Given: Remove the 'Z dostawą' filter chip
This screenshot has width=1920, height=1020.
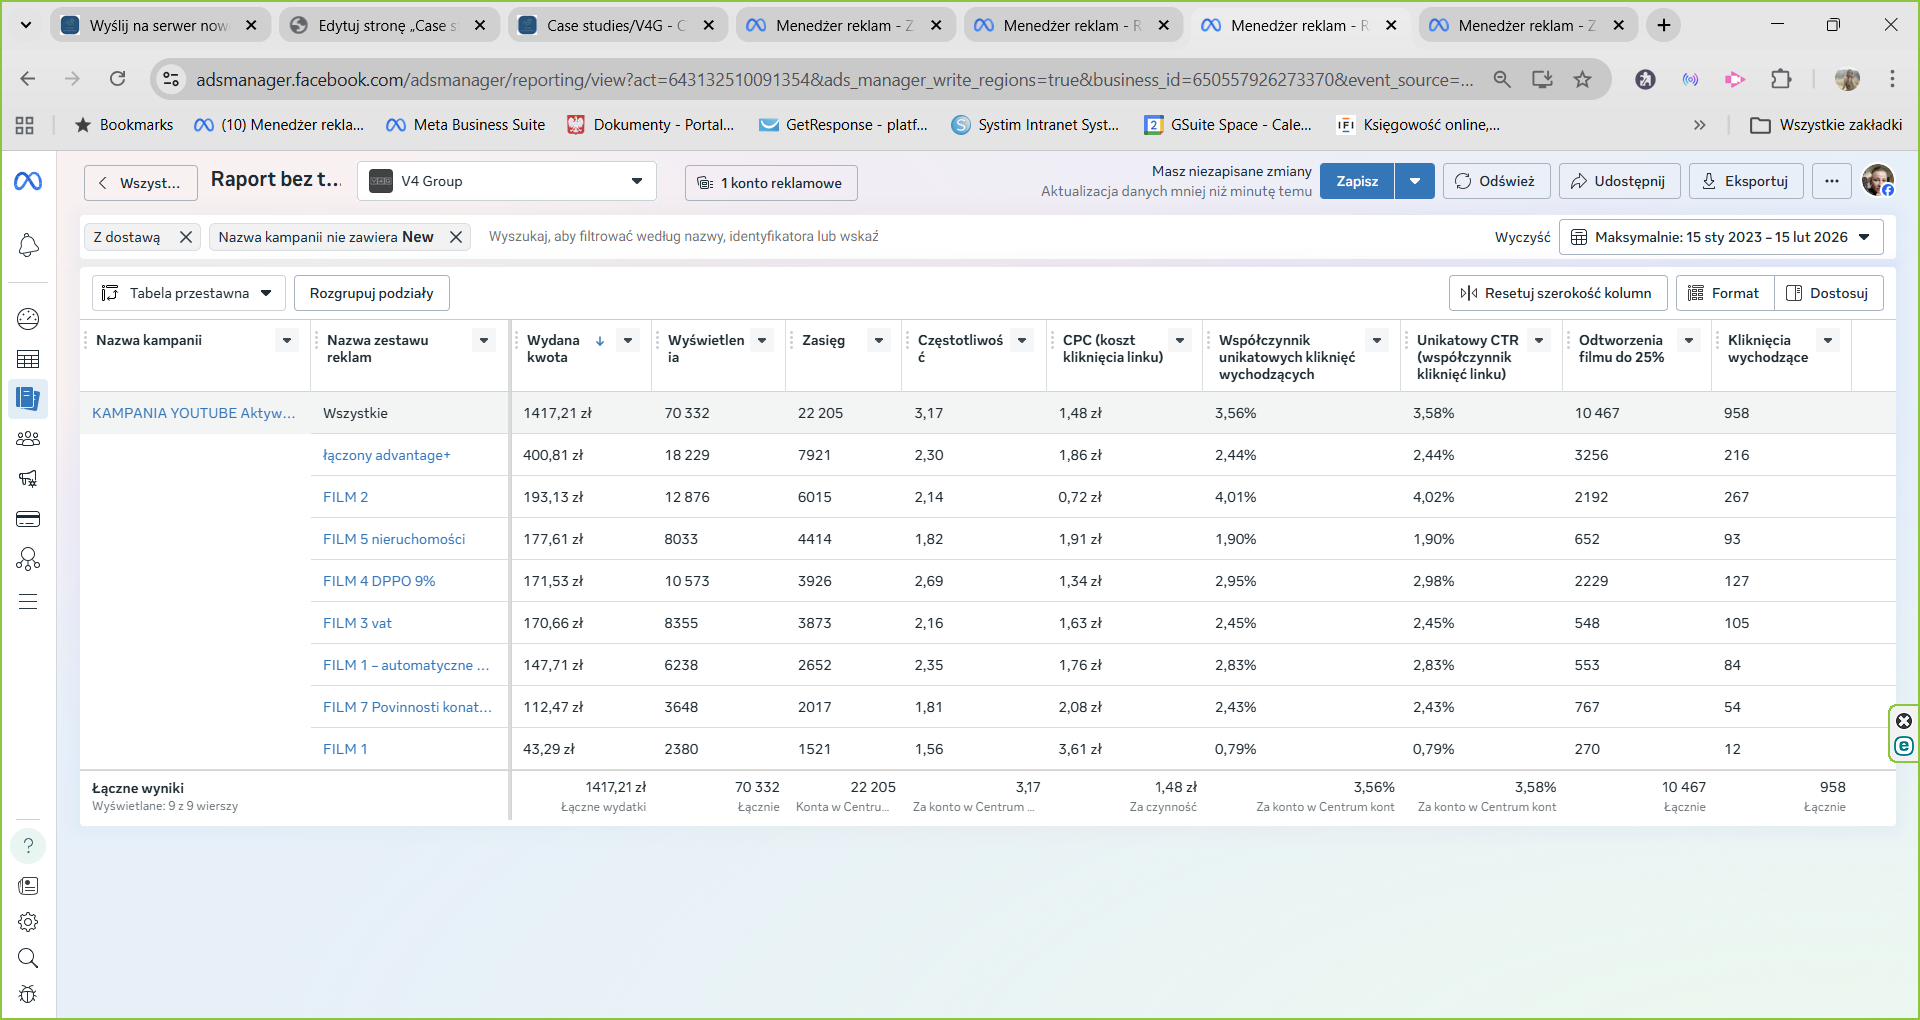Looking at the screenshot, I should [x=185, y=237].
